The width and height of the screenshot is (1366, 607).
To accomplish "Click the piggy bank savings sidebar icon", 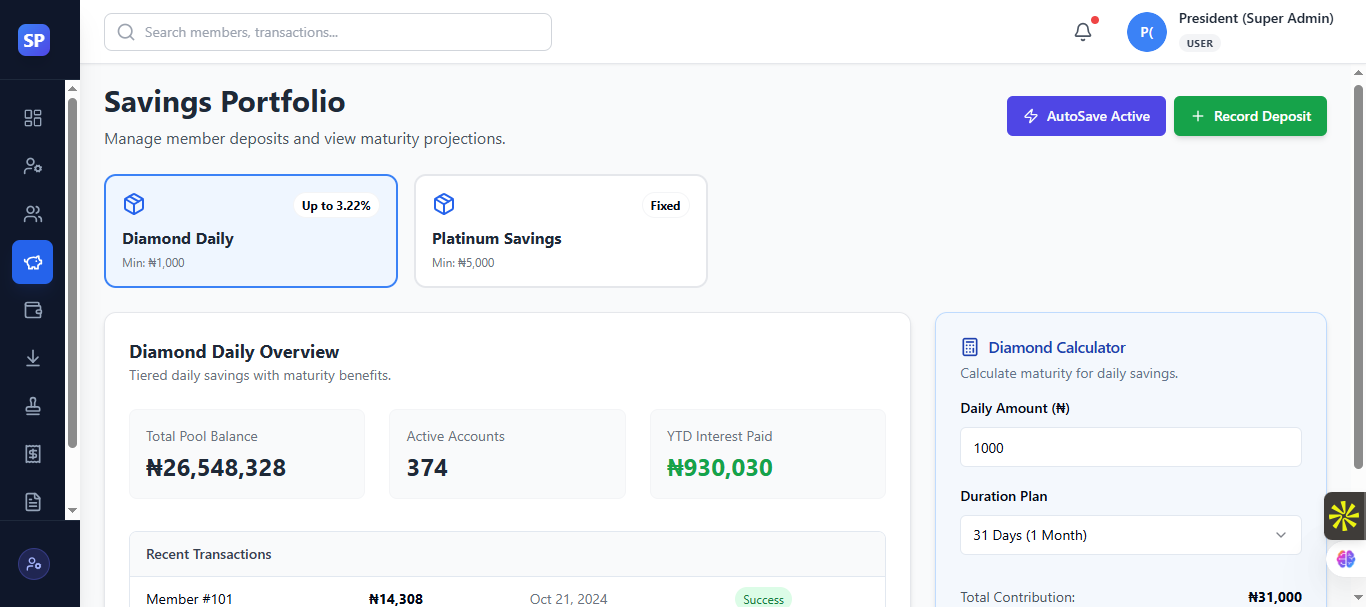I will click(x=33, y=262).
